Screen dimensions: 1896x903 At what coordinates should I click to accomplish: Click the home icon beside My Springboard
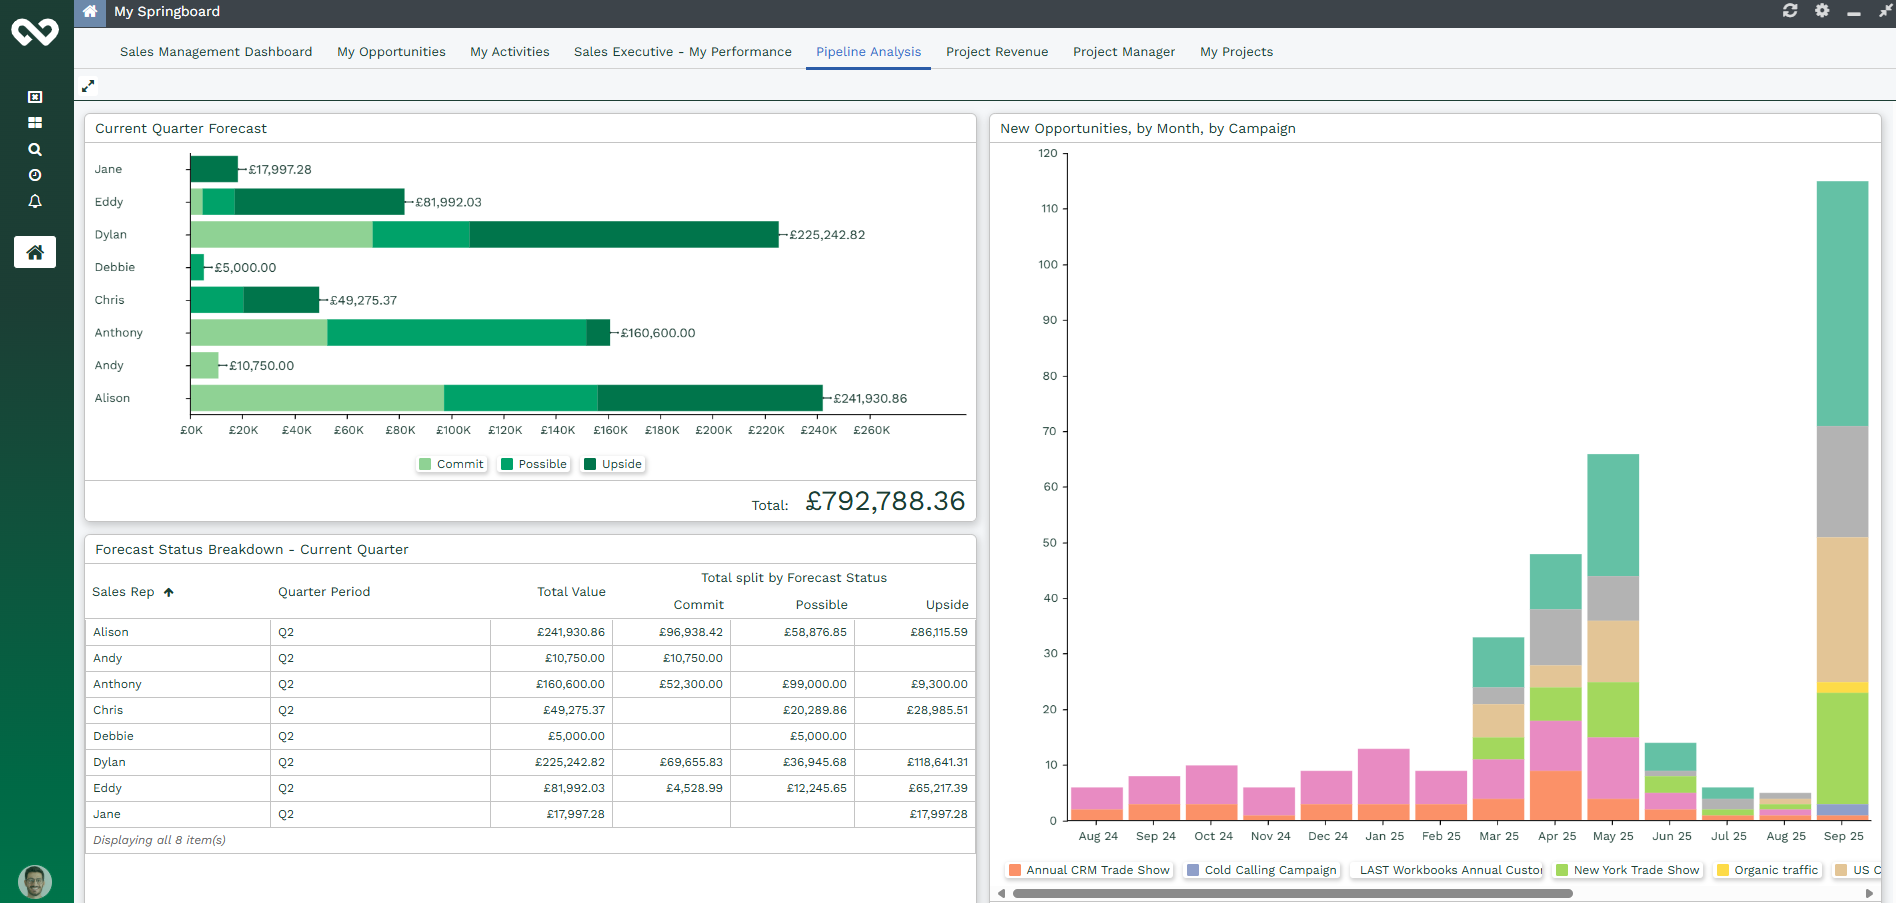coord(90,12)
